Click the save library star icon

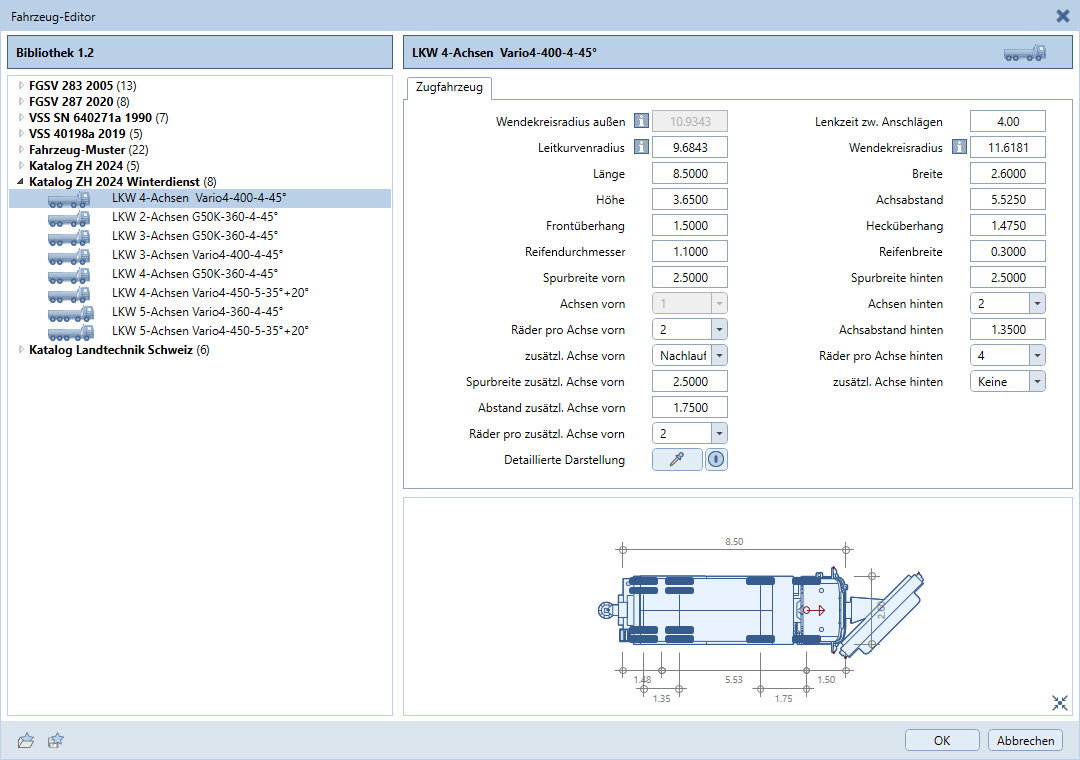(57, 740)
